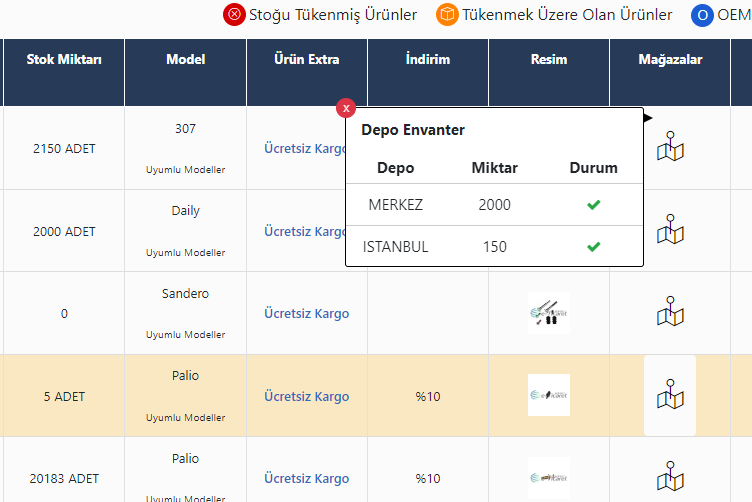Viewport: 752px width, 502px height.
Task: Open store map icon in Sandero row
Action: pyautogui.click(x=670, y=312)
